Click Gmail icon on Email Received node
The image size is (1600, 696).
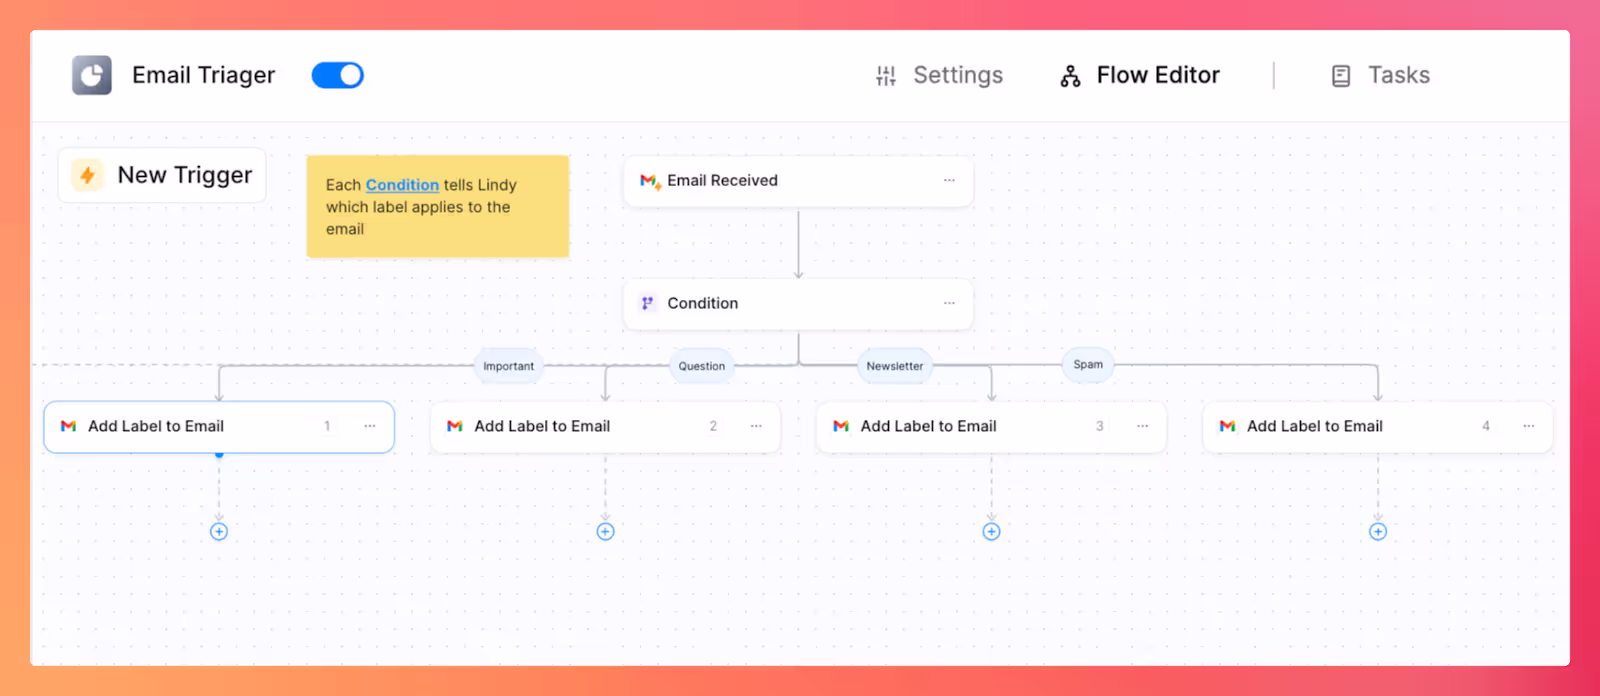(650, 181)
